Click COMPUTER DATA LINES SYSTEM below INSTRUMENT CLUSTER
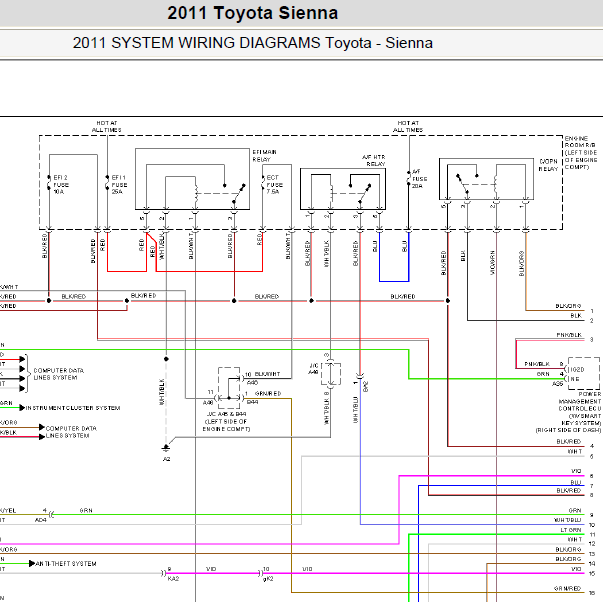Screen dimensions: 603x602 point(71,432)
